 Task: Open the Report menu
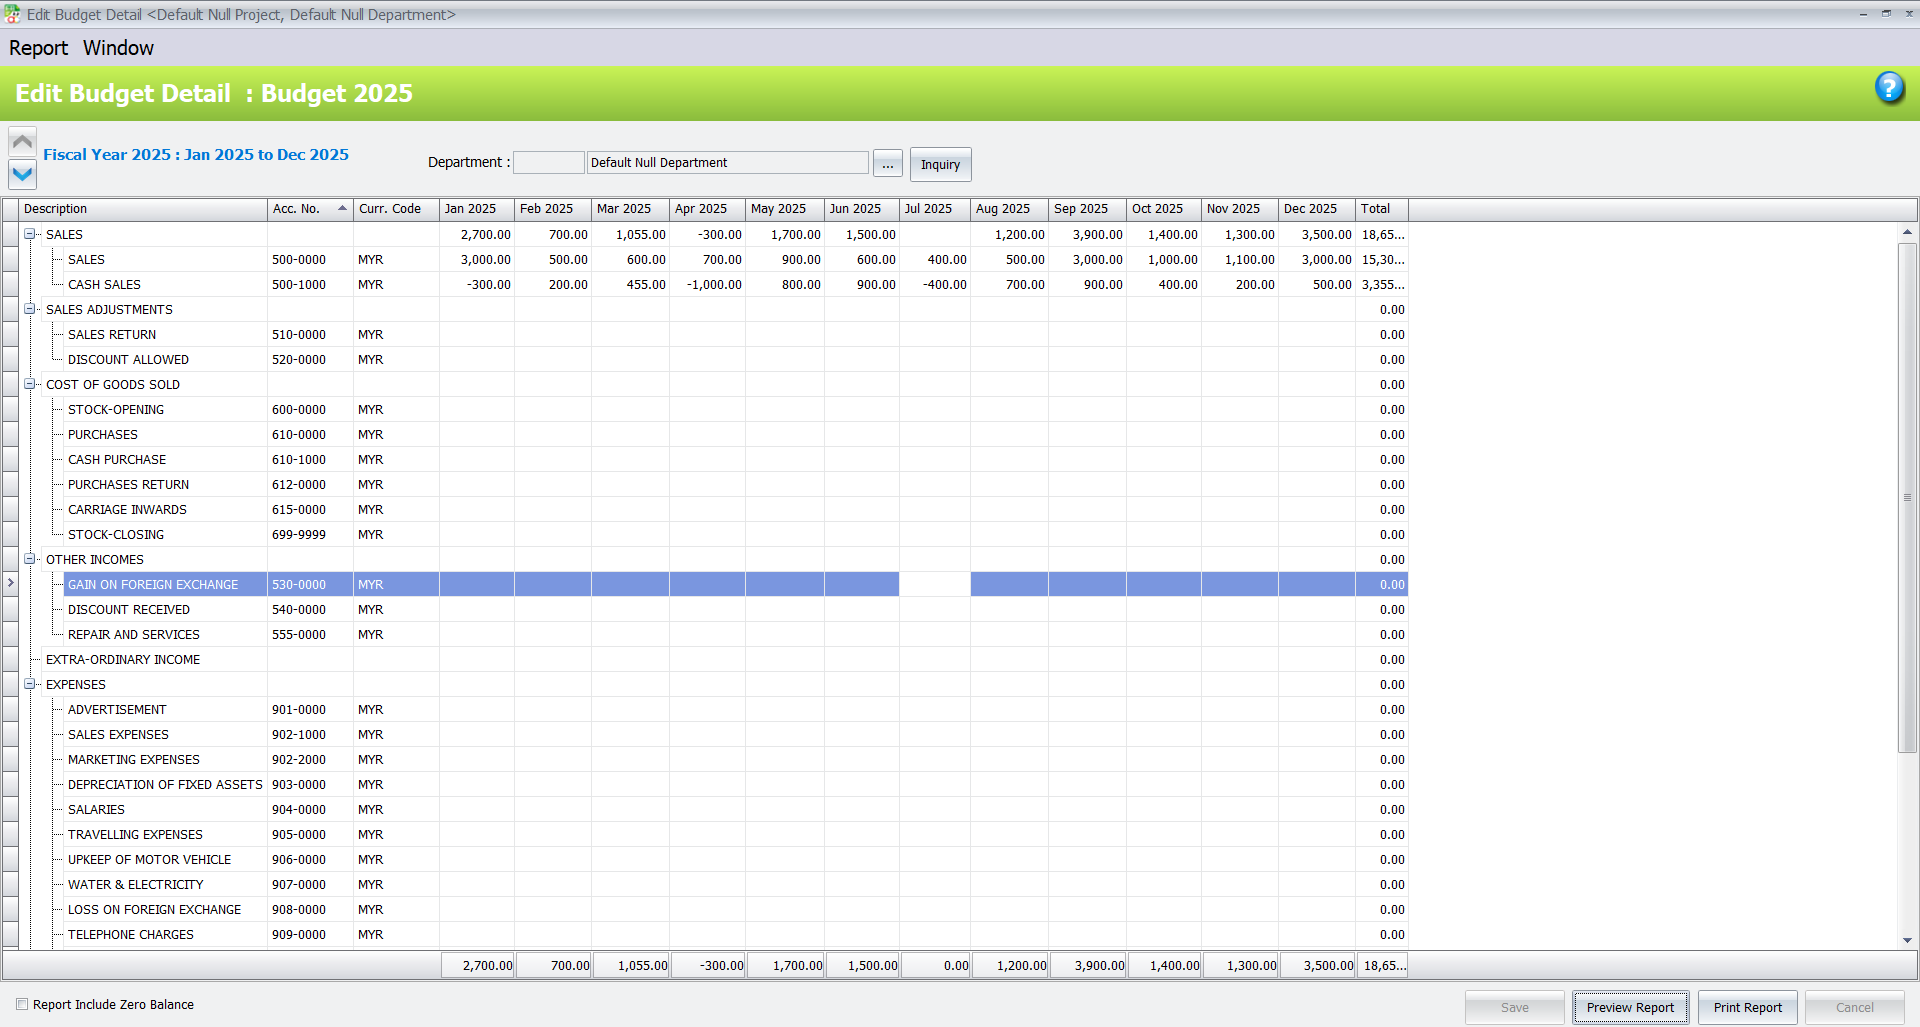[x=38, y=47]
